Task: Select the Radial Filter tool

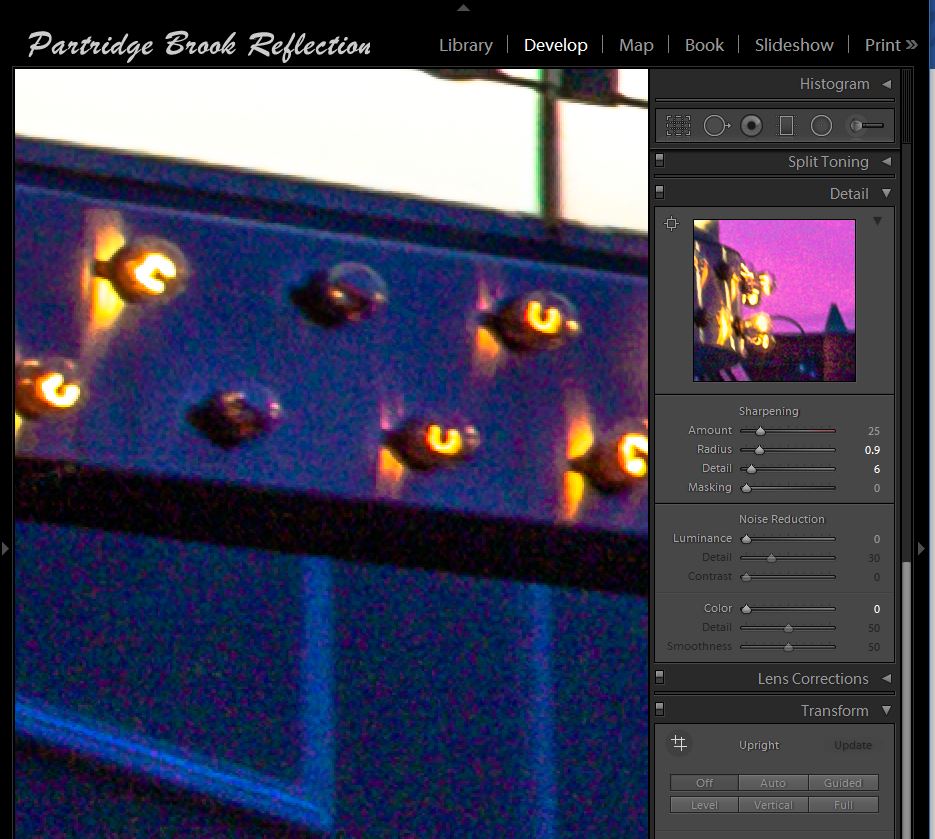Action: [x=821, y=125]
